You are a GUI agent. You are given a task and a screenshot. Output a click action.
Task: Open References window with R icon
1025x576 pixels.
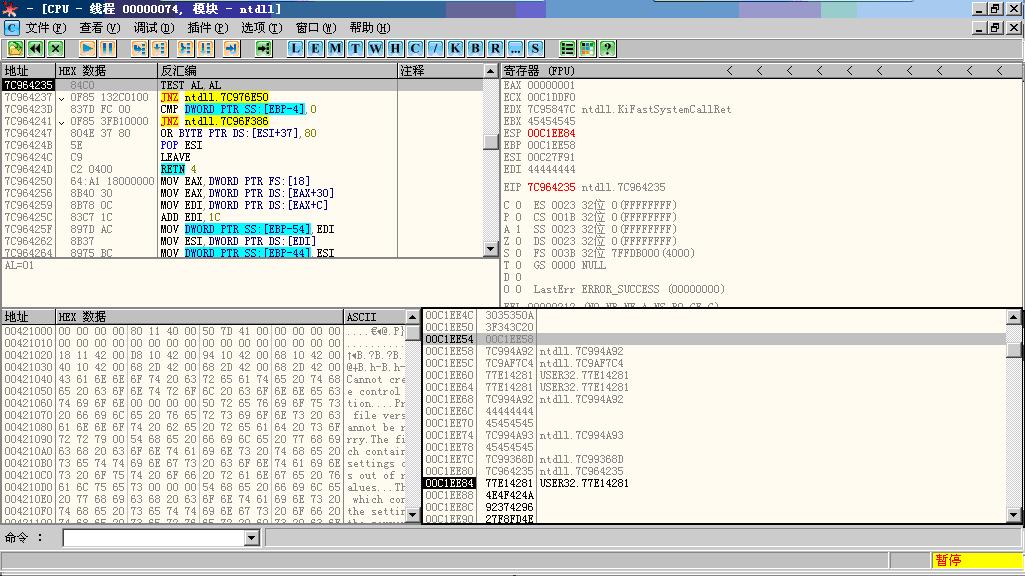(x=496, y=48)
